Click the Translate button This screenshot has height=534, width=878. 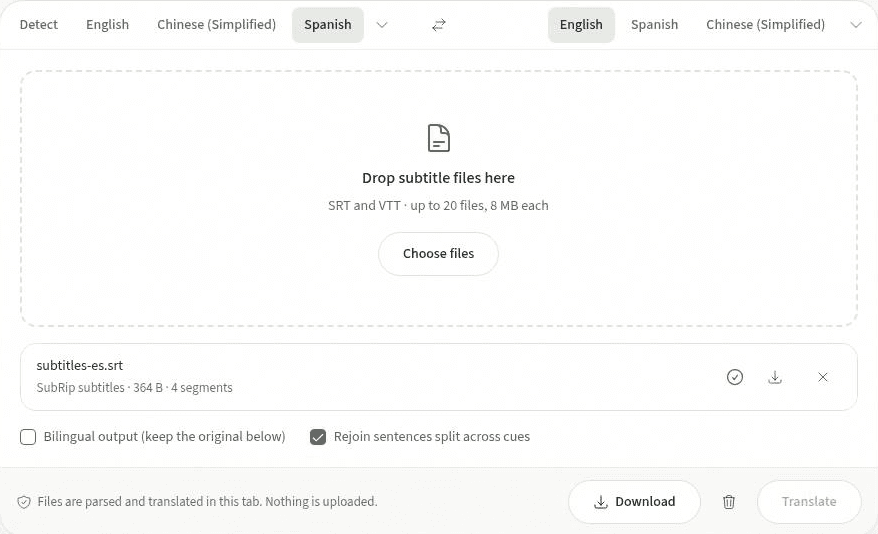click(809, 502)
